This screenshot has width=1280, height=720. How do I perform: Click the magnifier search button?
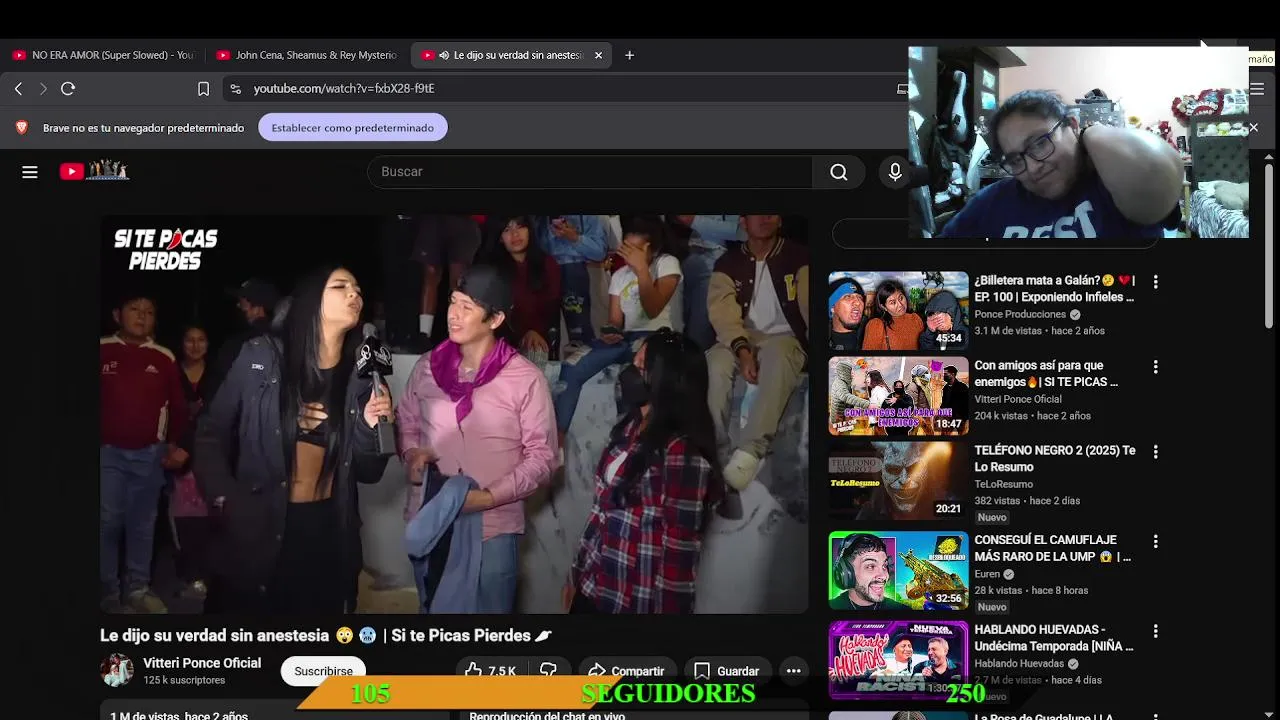(x=839, y=172)
